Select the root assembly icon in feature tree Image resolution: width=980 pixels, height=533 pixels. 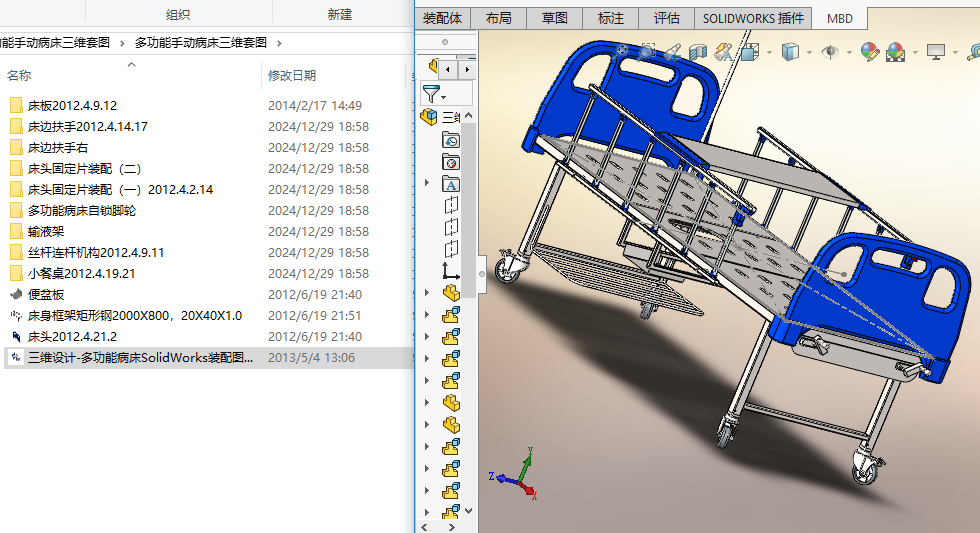click(x=429, y=117)
